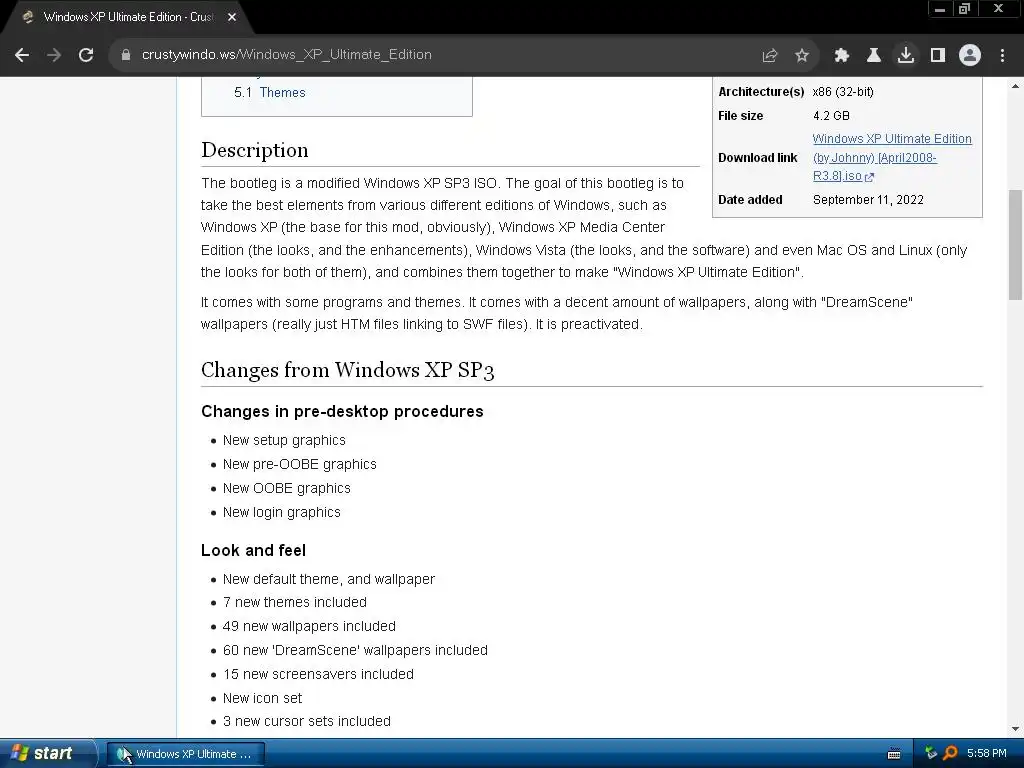
Task: Open Chrome three-dot menu
Action: coord(1002,56)
